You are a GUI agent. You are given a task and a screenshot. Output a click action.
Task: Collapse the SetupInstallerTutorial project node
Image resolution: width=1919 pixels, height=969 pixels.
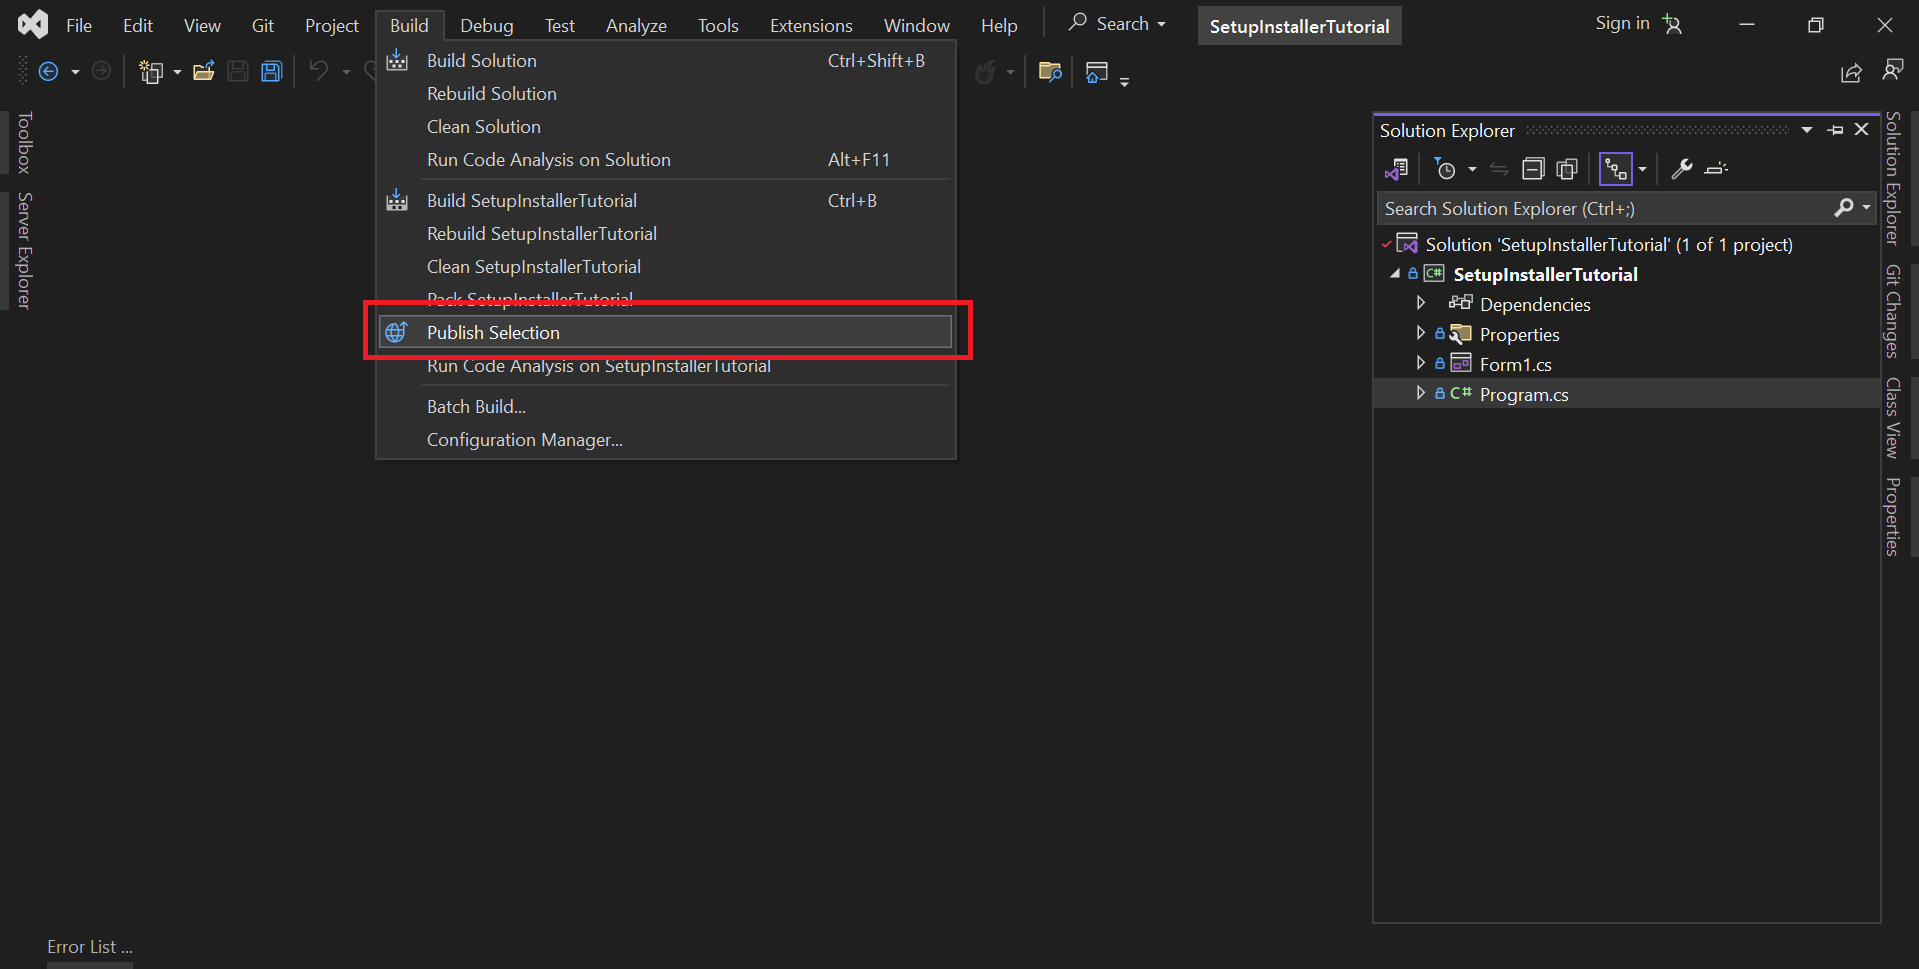pyautogui.click(x=1395, y=273)
